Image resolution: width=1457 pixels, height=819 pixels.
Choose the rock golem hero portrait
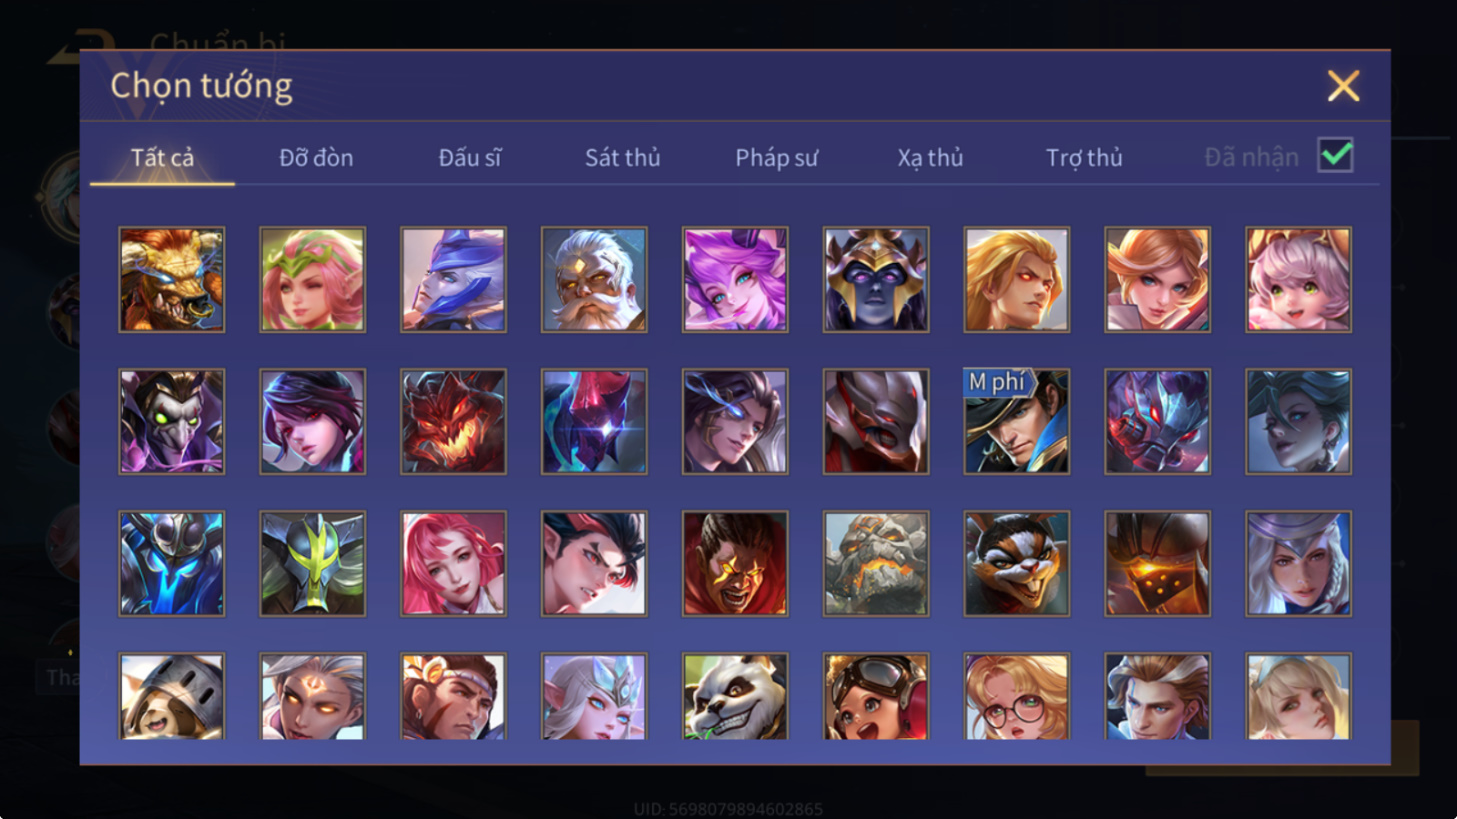click(x=876, y=563)
